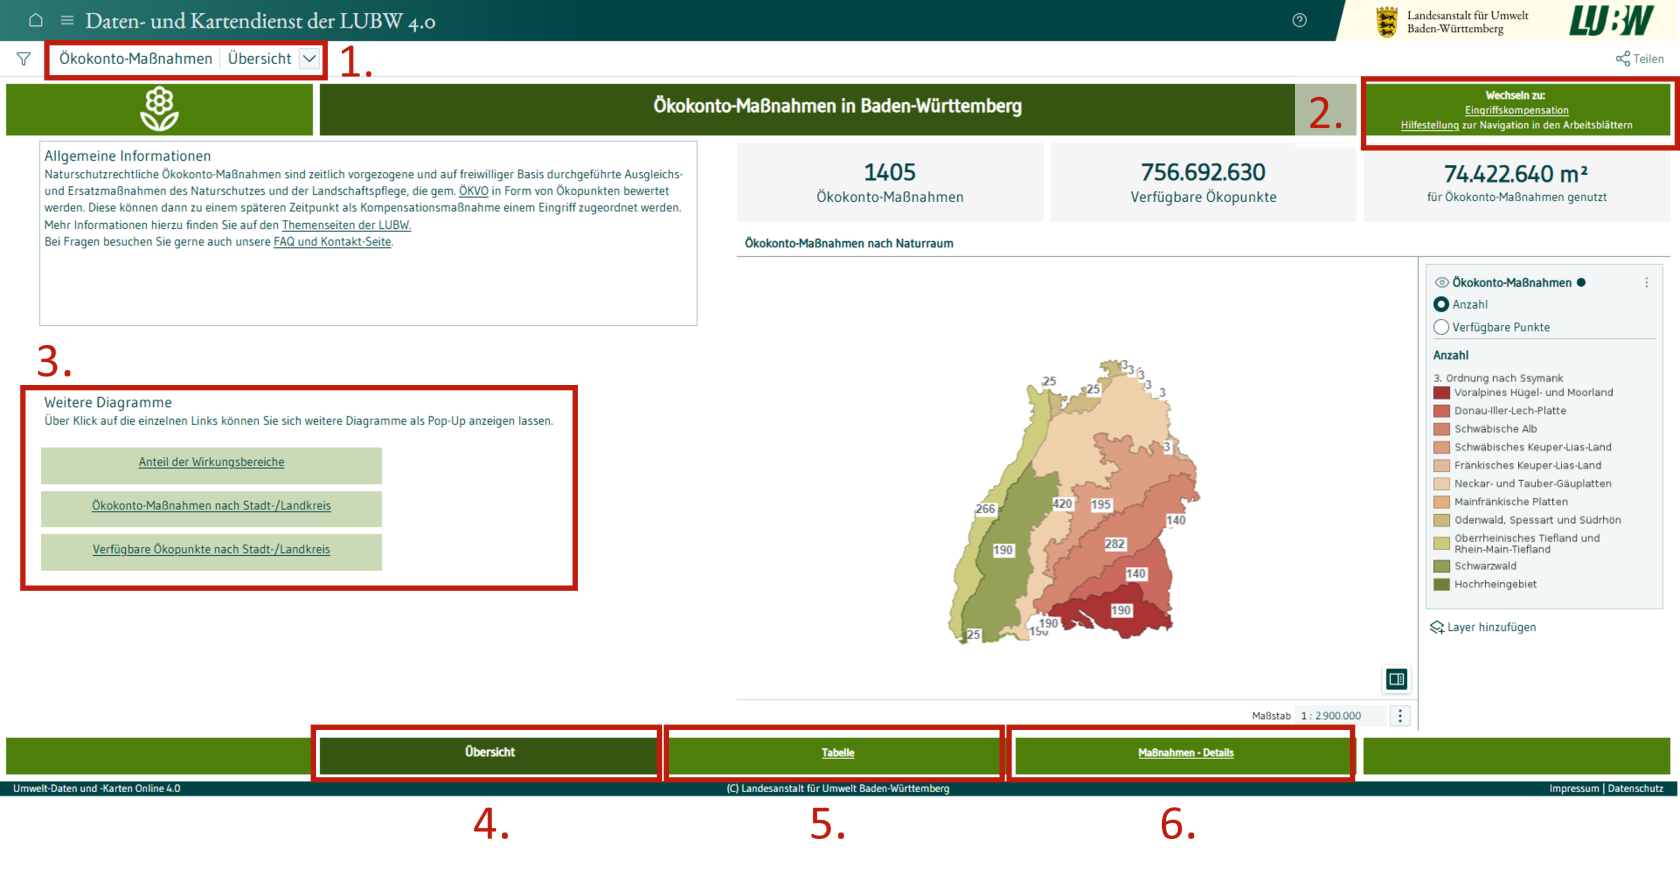1680x887 pixels.
Task: Switch to the Maßnahmen - Details tab
Action: pyautogui.click(x=1185, y=753)
